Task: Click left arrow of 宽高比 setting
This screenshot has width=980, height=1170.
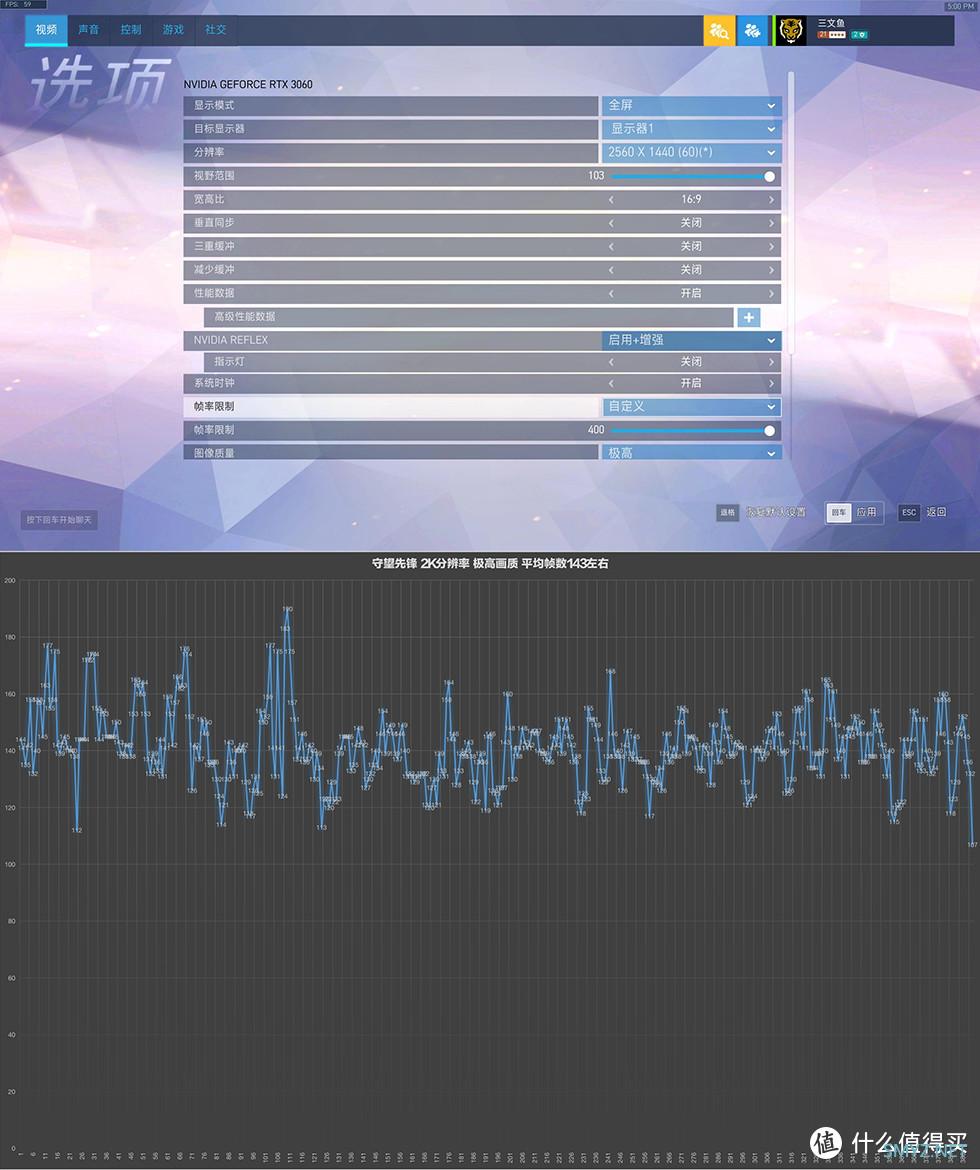Action: pyautogui.click(x=611, y=200)
